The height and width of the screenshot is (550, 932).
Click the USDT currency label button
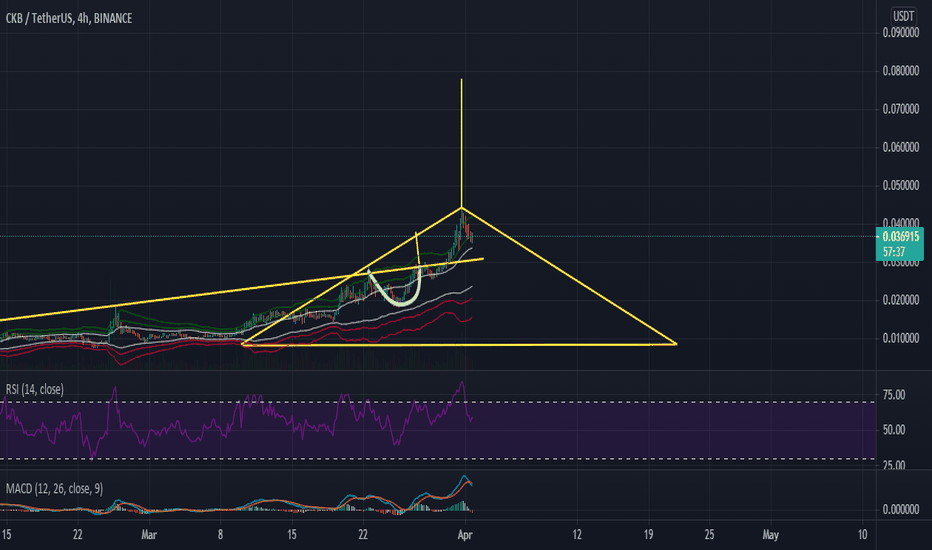click(903, 15)
